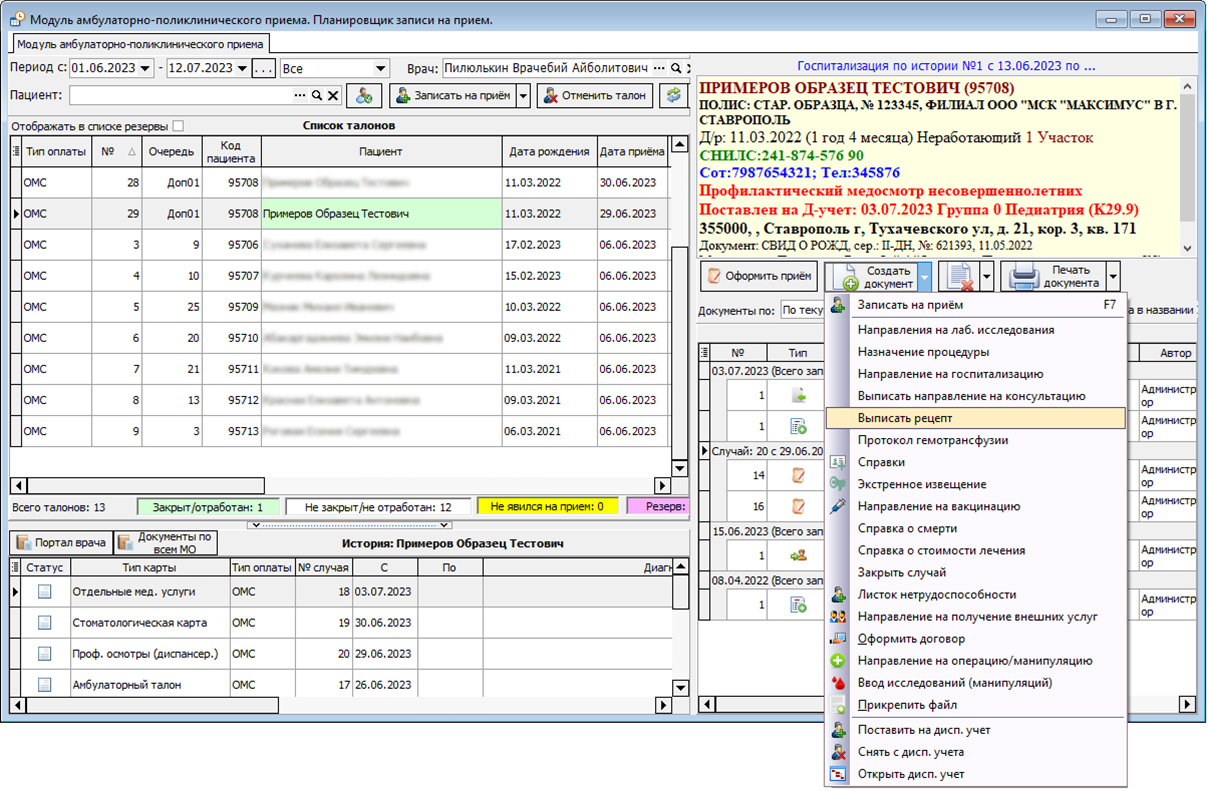The image size is (1208, 791).
Task: Click Создать документ dropdown arrow
Action: coord(927,276)
